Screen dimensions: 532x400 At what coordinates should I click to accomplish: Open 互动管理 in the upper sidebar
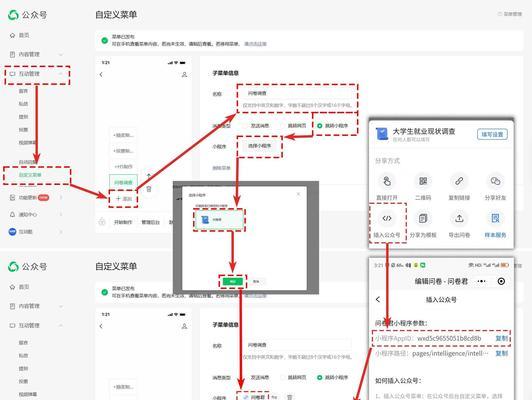29,74
